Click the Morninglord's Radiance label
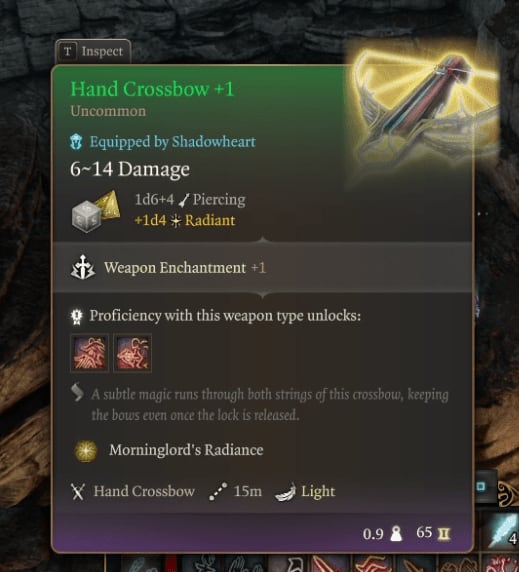 pos(186,450)
